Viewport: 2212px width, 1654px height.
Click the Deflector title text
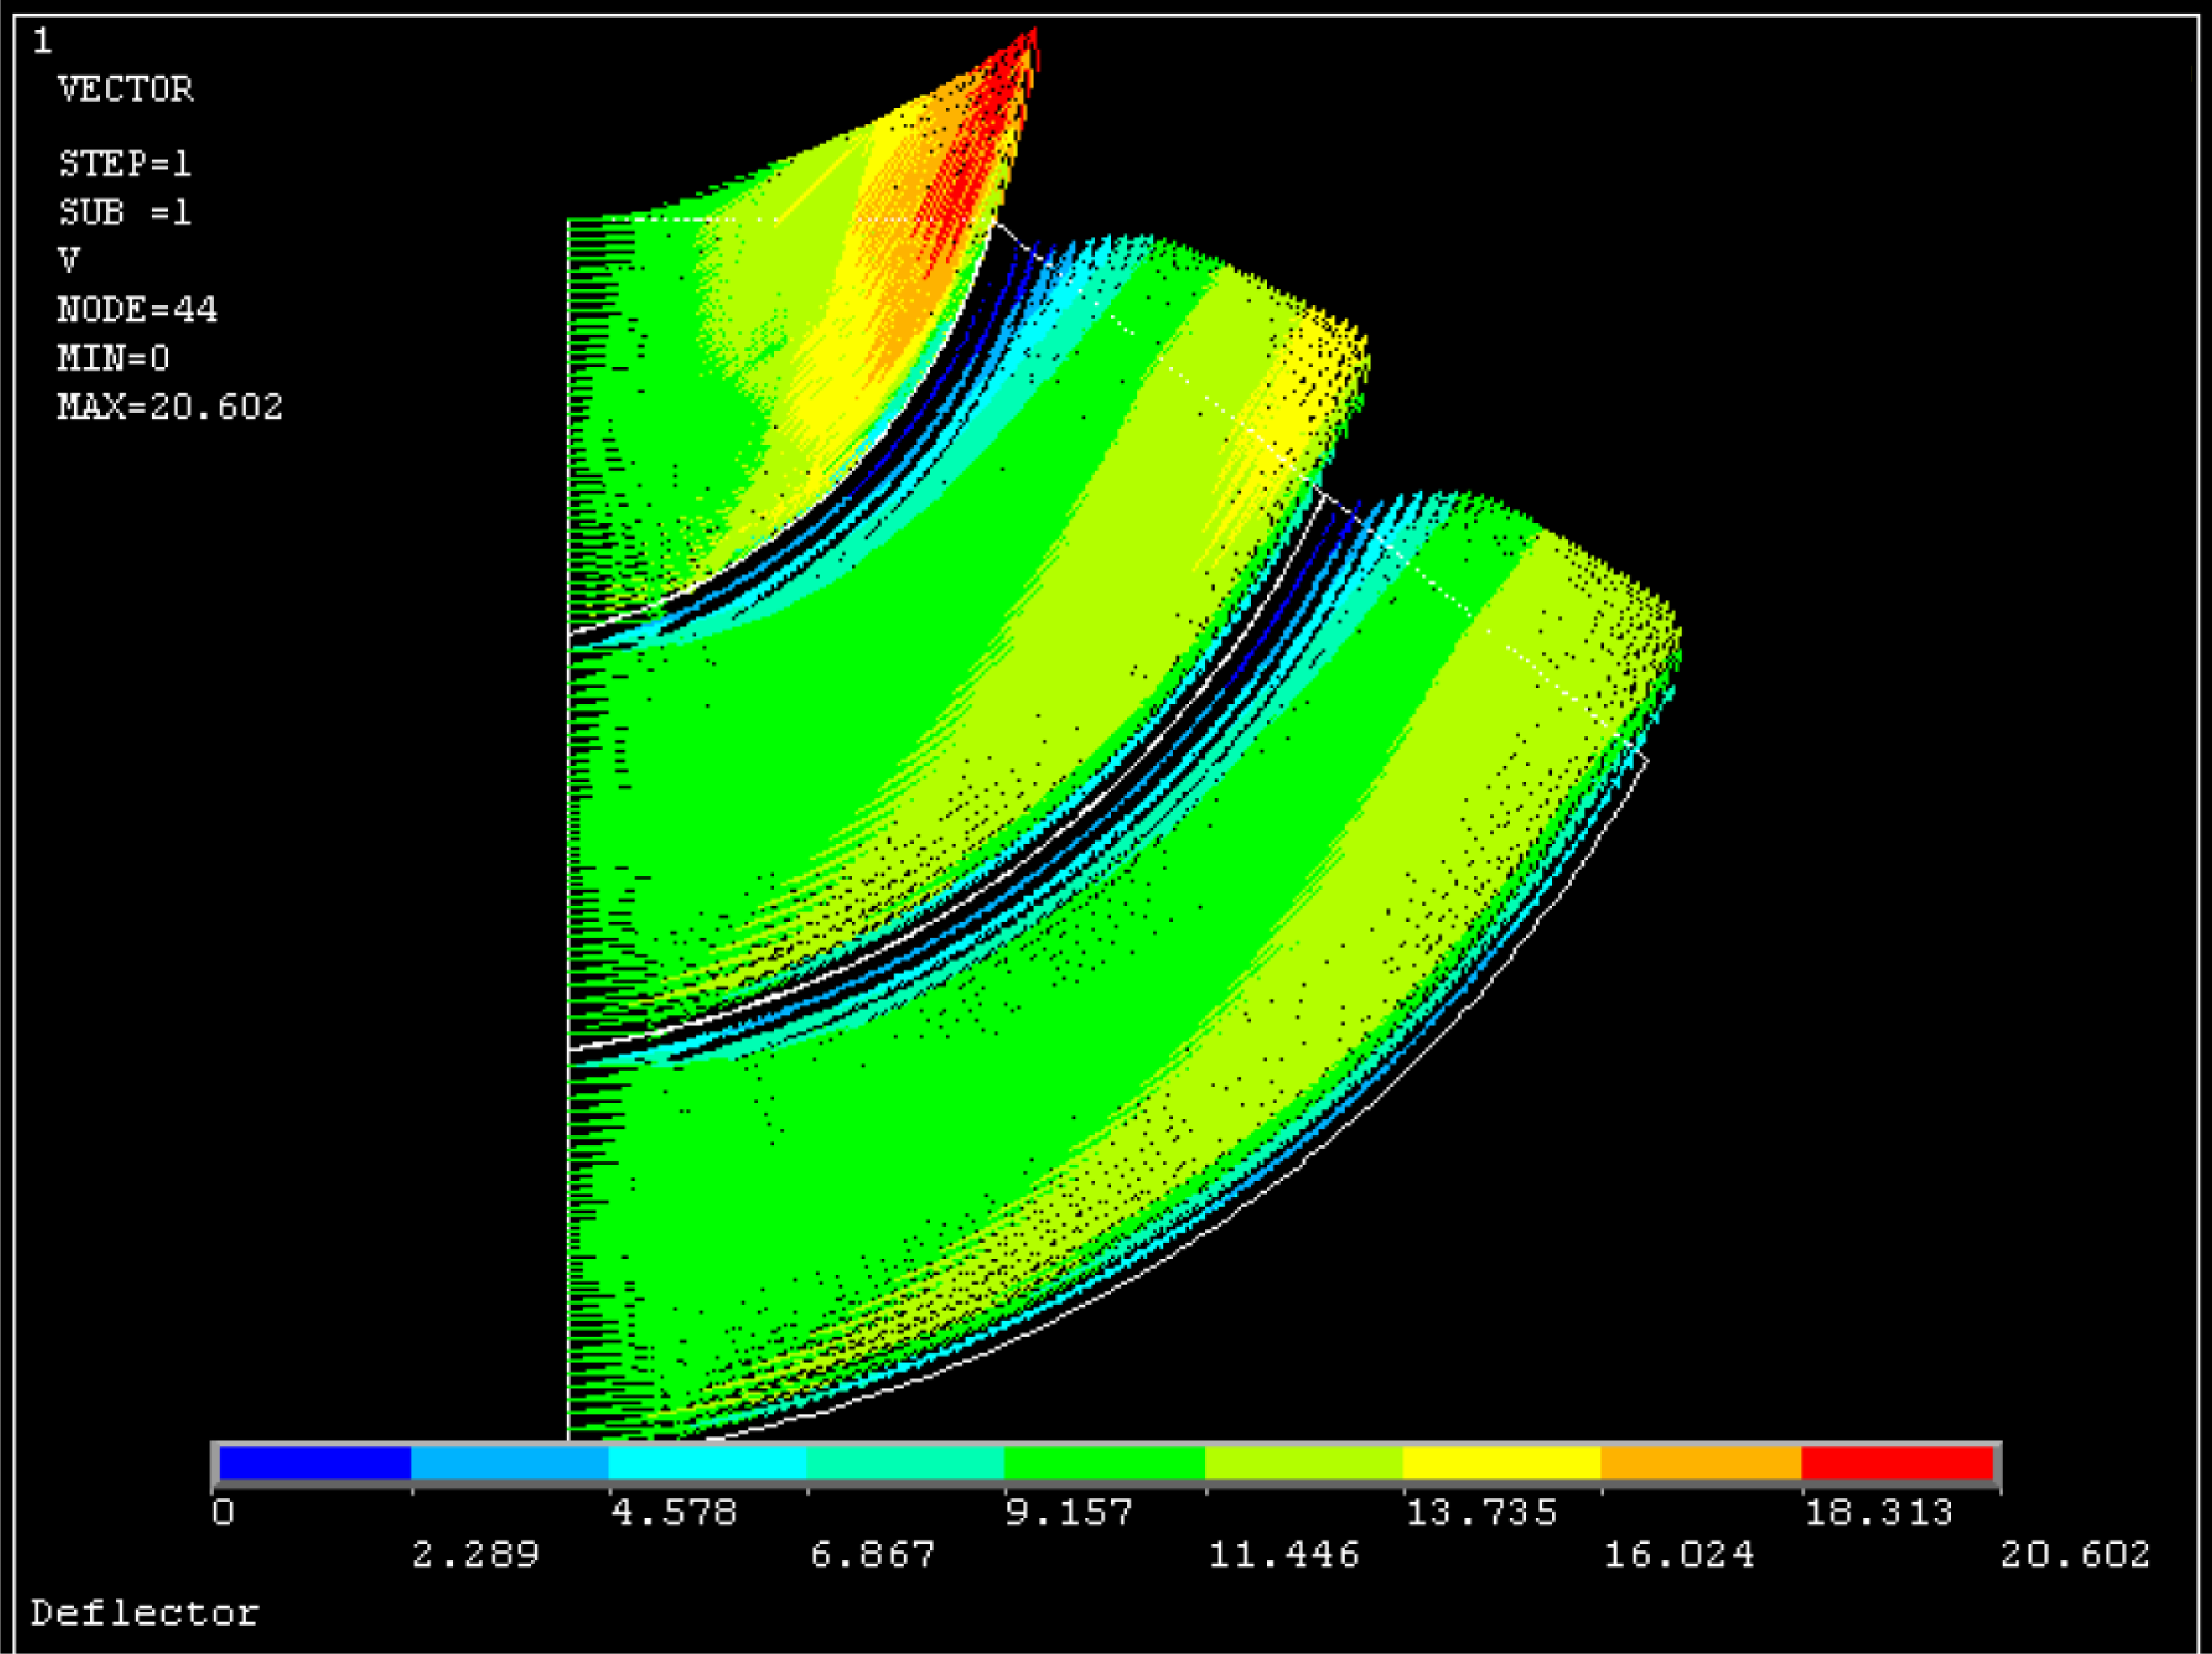pos(145,1613)
